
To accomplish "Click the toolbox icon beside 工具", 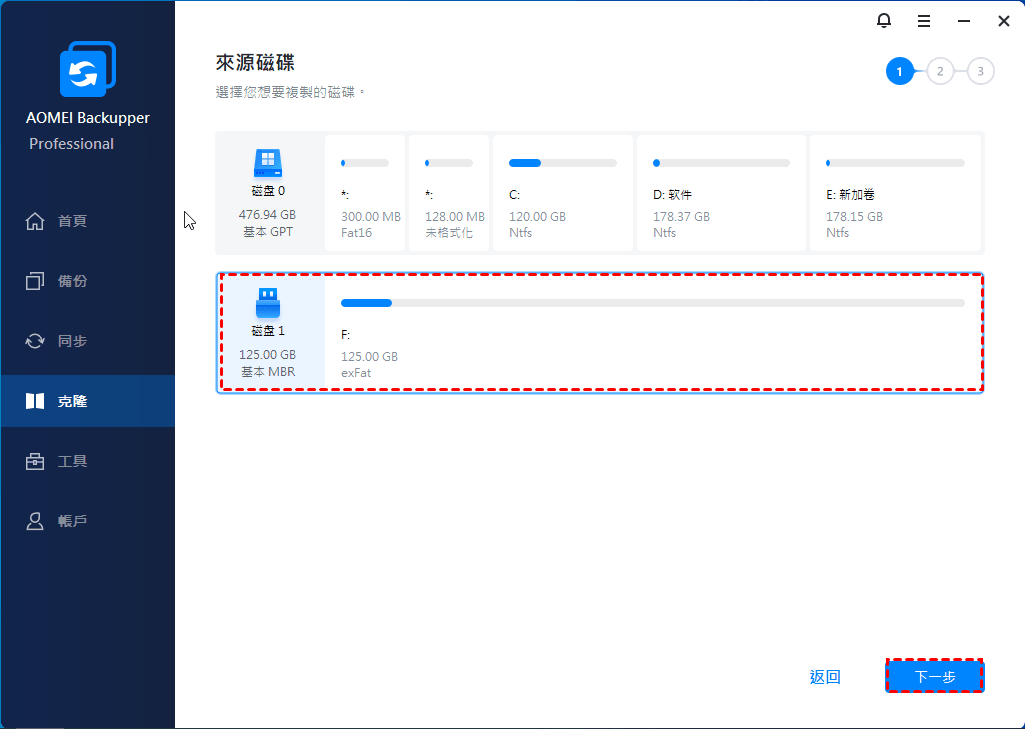I will click(35, 461).
